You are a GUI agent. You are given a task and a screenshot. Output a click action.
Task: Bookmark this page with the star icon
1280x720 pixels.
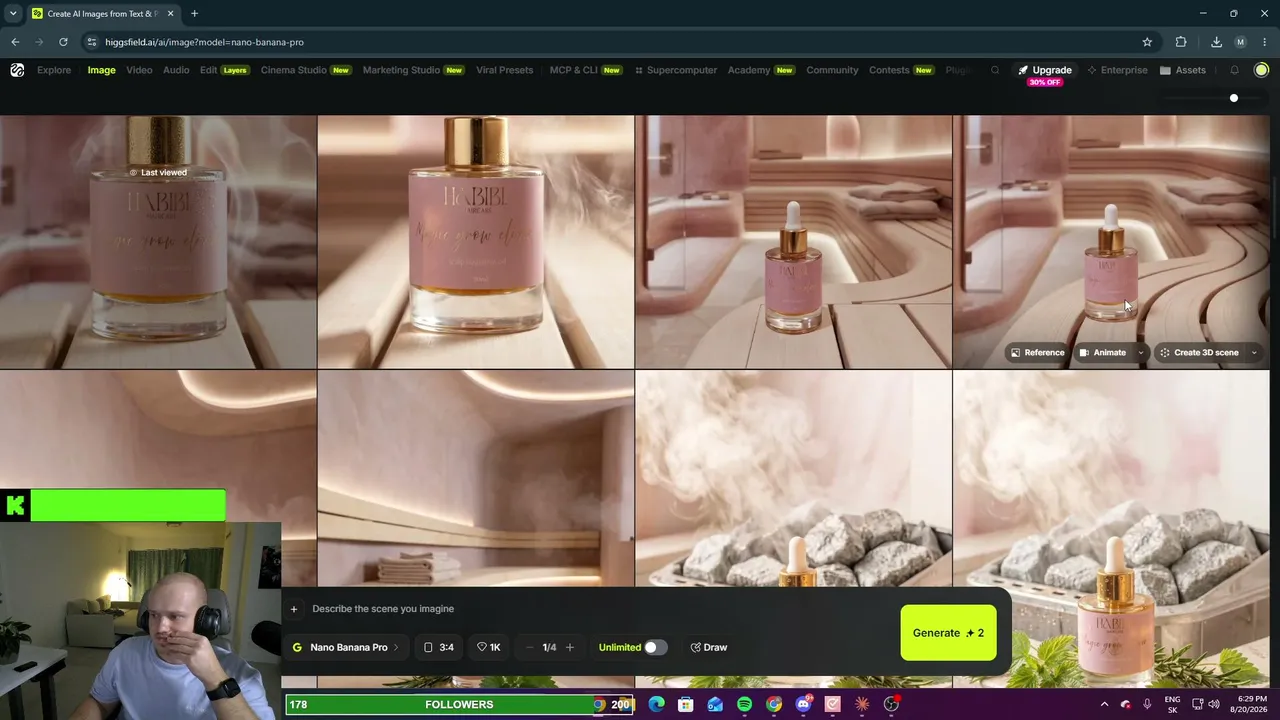pos(1147,42)
